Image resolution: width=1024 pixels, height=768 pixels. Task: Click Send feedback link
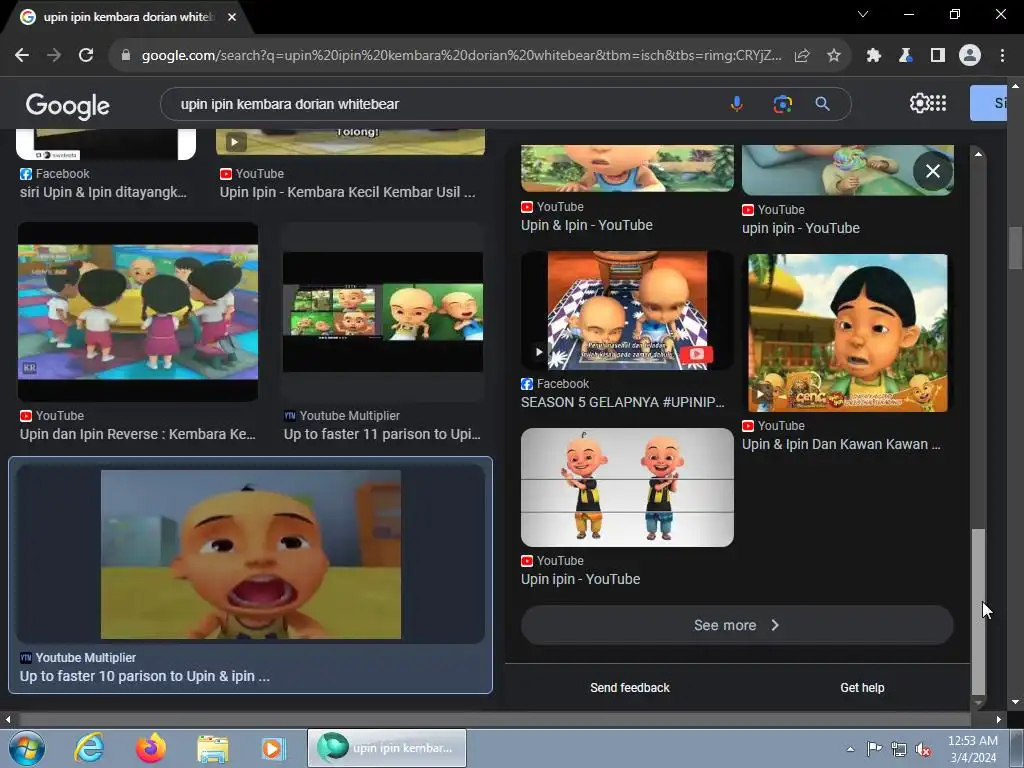pyautogui.click(x=630, y=688)
